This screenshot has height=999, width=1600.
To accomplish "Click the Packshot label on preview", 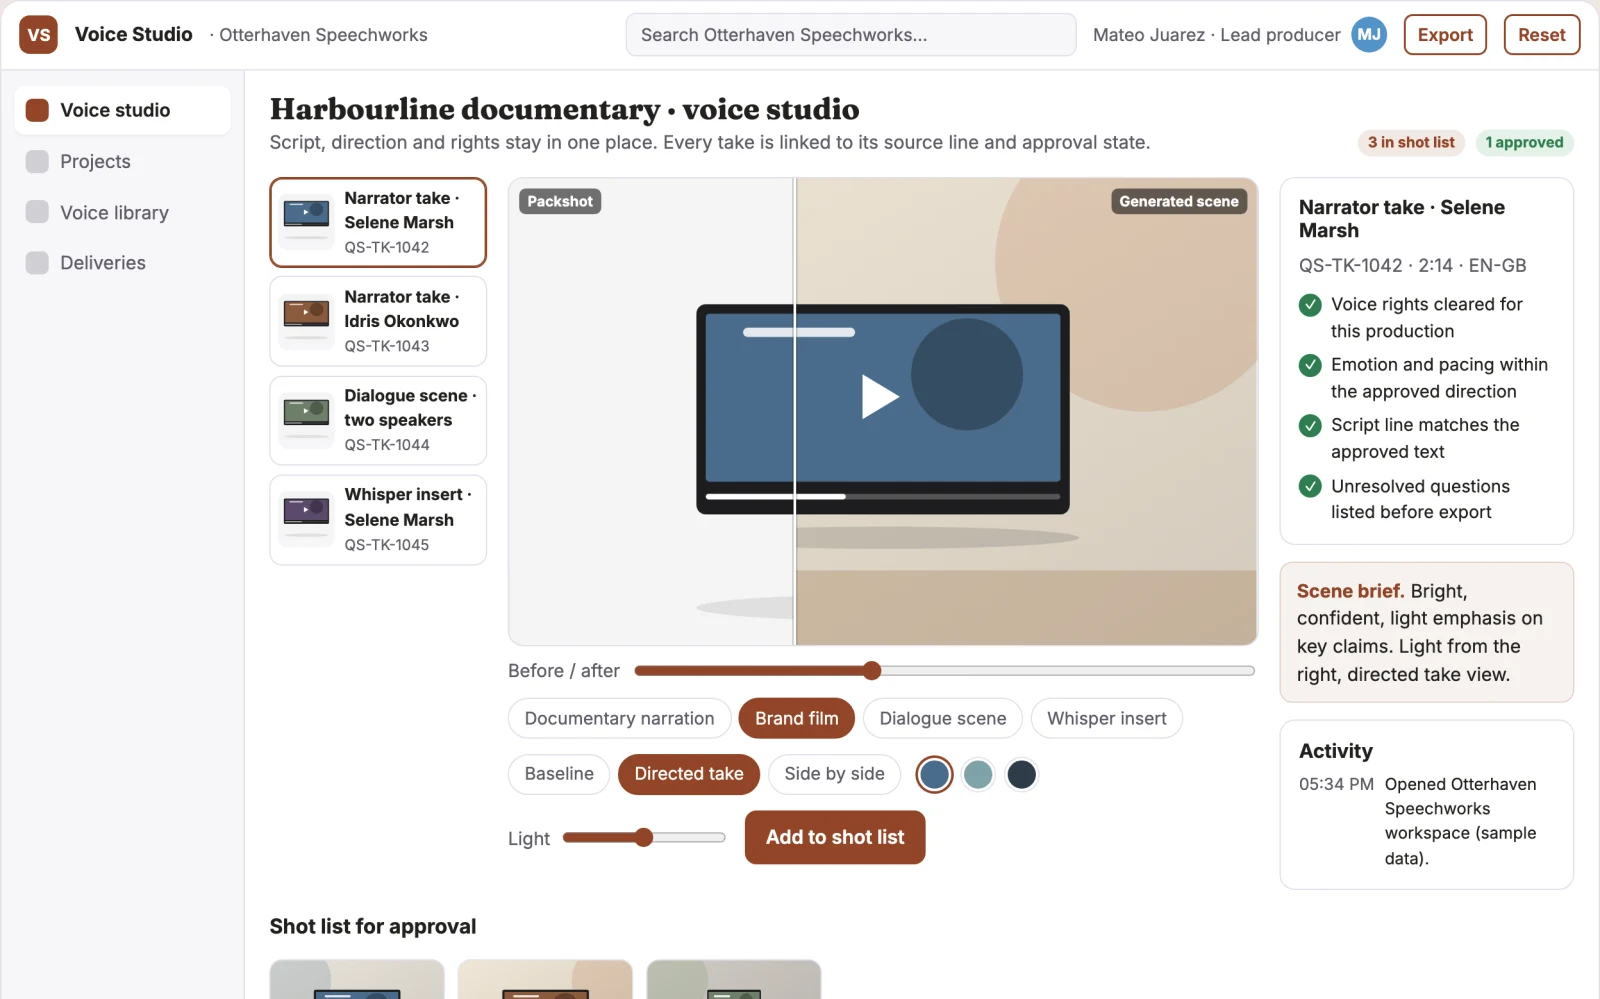I will click(x=560, y=201).
